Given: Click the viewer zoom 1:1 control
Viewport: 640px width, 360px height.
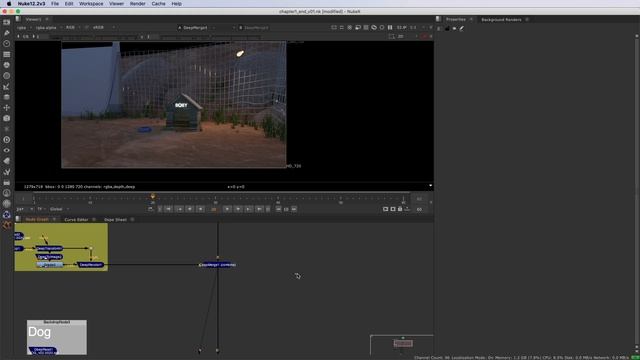Looking at the screenshot, I should [413, 27].
